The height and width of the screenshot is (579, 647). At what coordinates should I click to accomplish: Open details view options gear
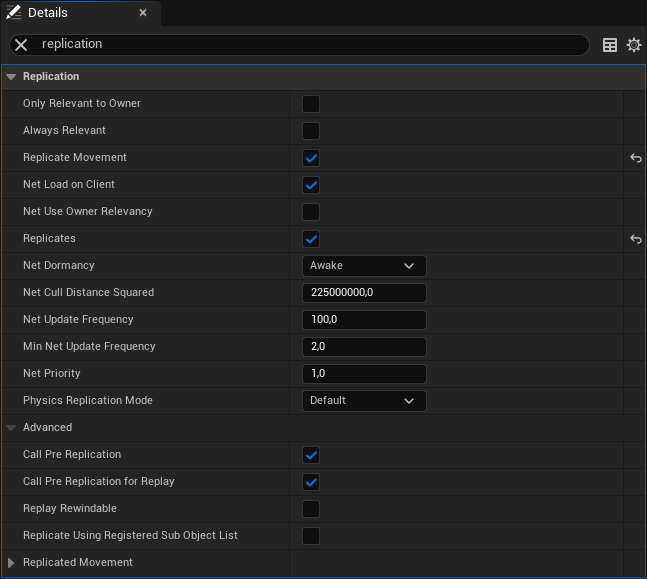click(x=634, y=45)
